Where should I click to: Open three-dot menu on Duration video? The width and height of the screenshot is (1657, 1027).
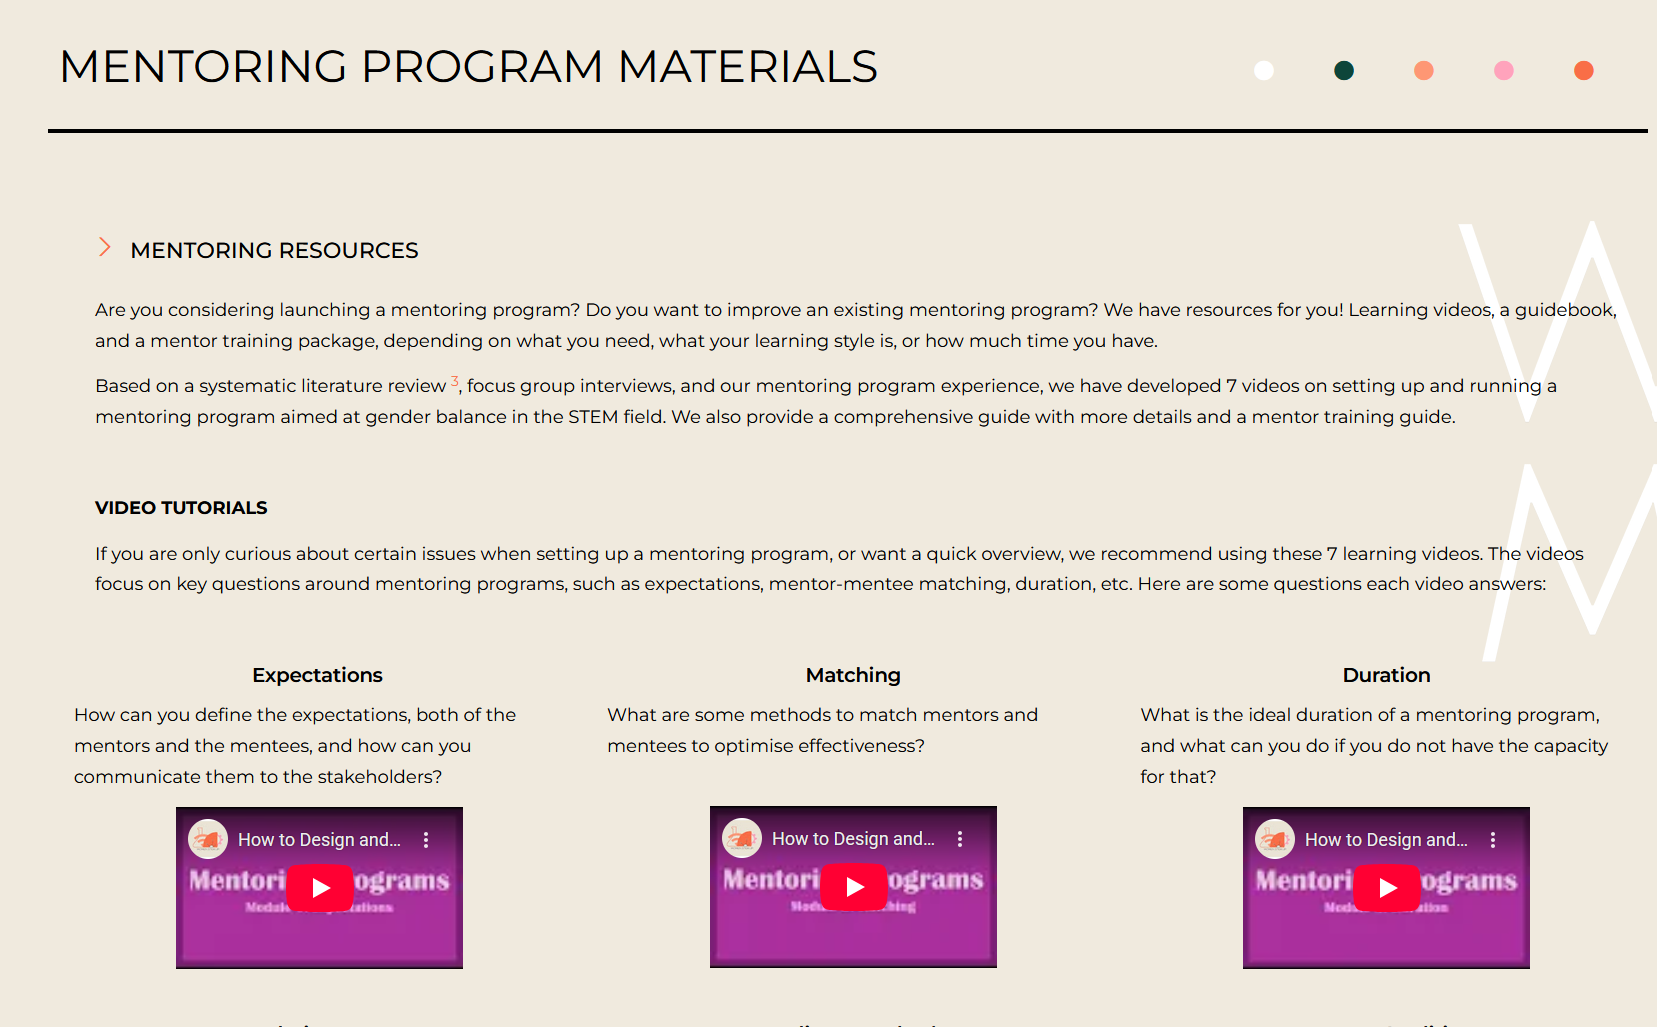point(1493,840)
